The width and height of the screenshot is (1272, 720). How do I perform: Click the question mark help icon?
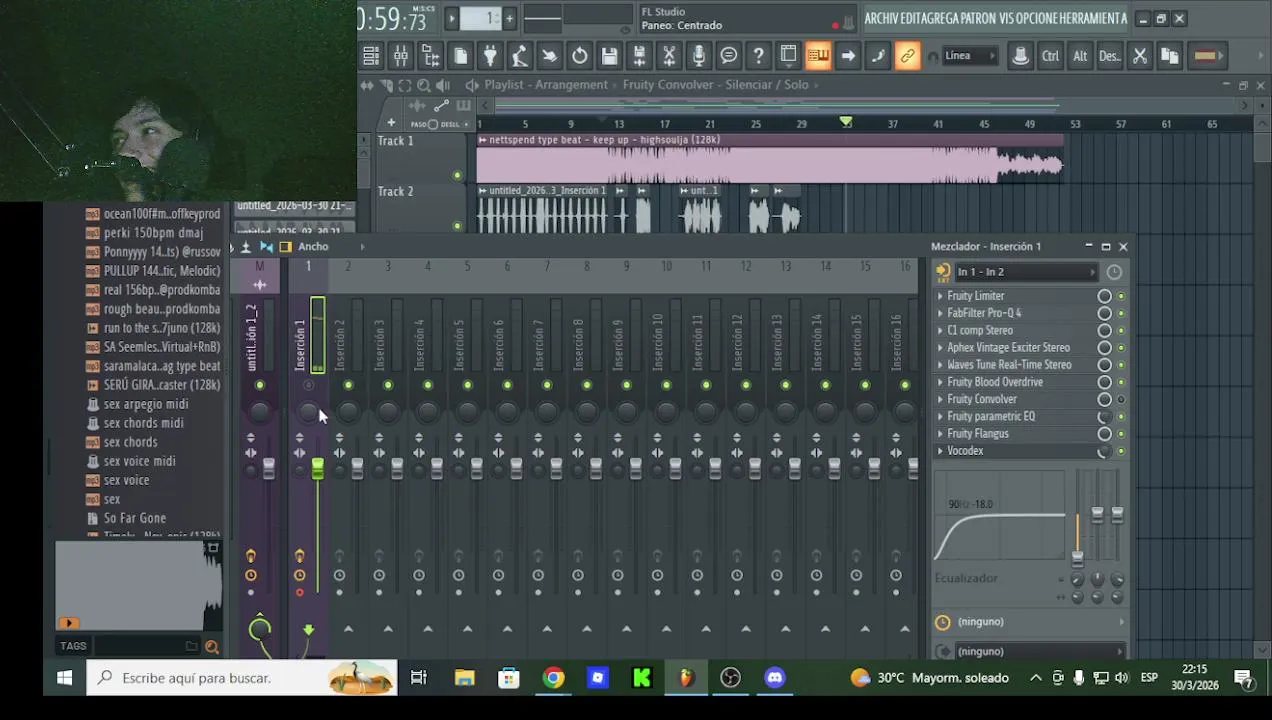(759, 56)
